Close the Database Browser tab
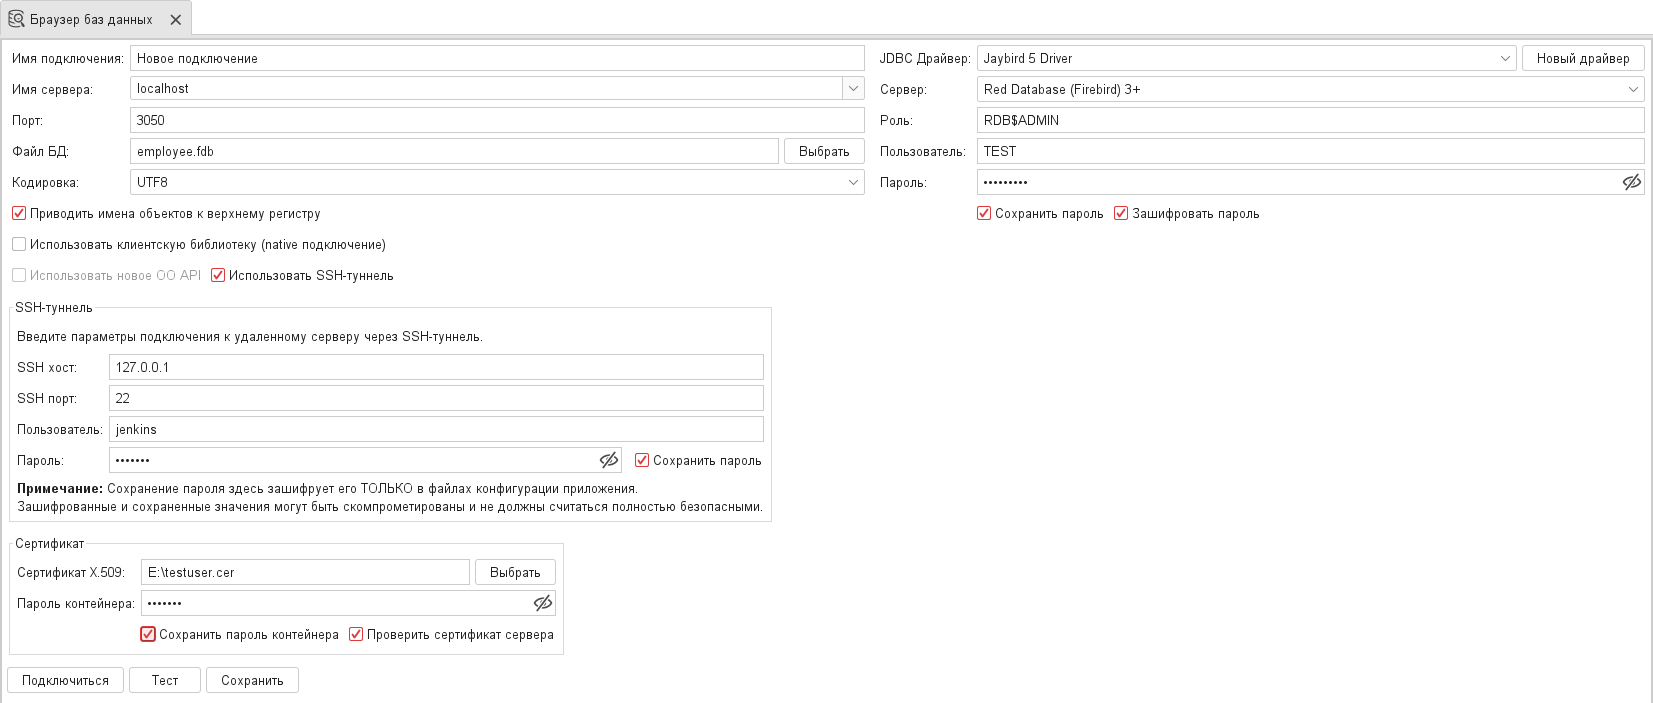This screenshot has width=1653, height=703. pyautogui.click(x=176, y=19)
